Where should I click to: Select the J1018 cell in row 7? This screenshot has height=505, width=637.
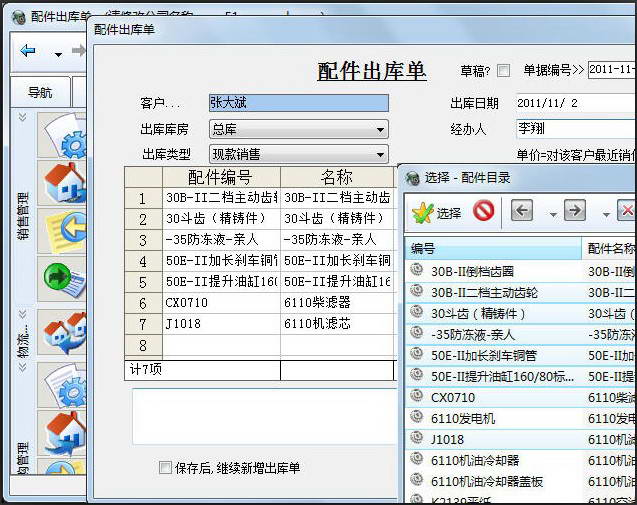pos(221,324)
